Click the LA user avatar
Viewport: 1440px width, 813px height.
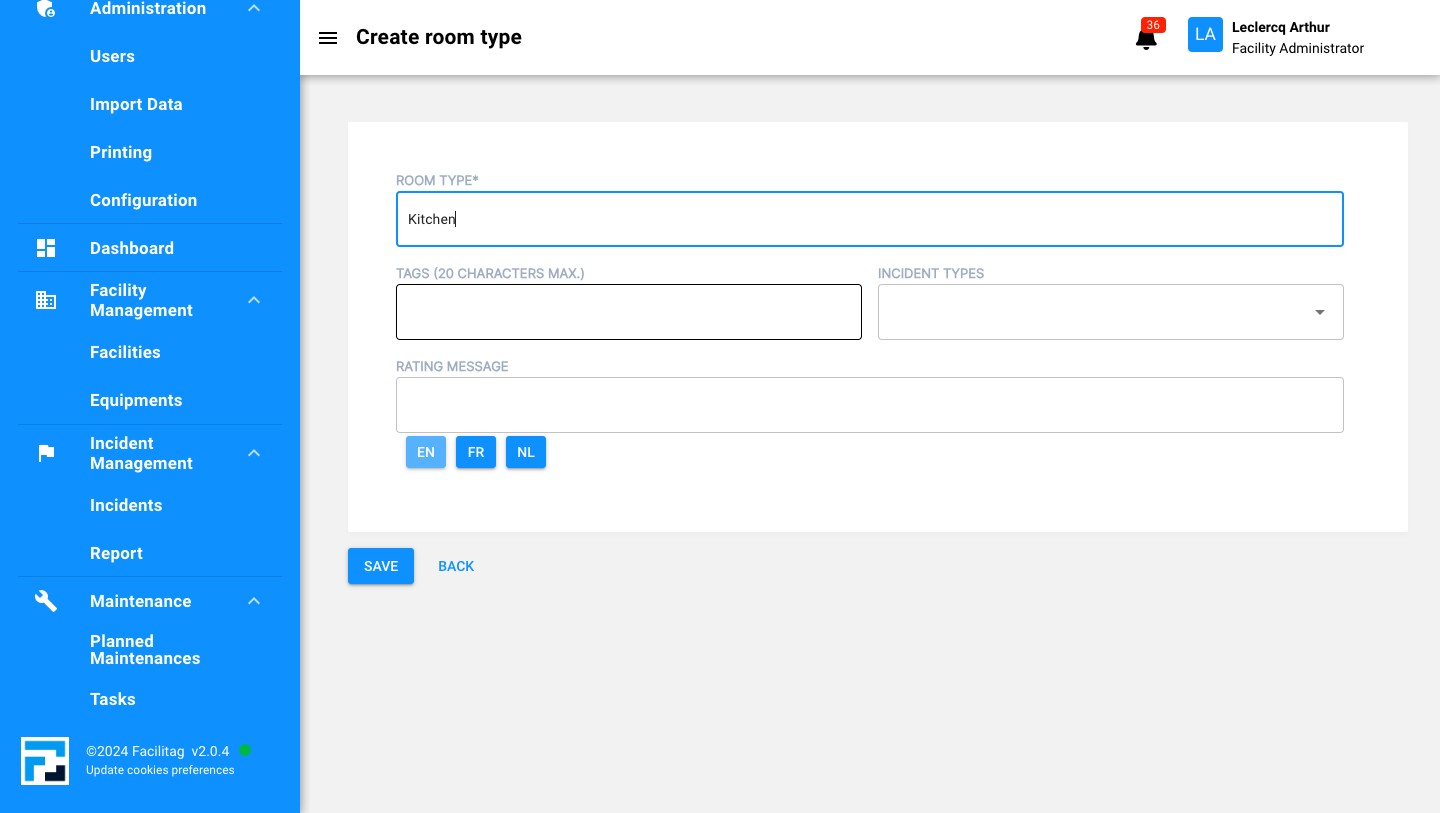[x=1205, y=34]
